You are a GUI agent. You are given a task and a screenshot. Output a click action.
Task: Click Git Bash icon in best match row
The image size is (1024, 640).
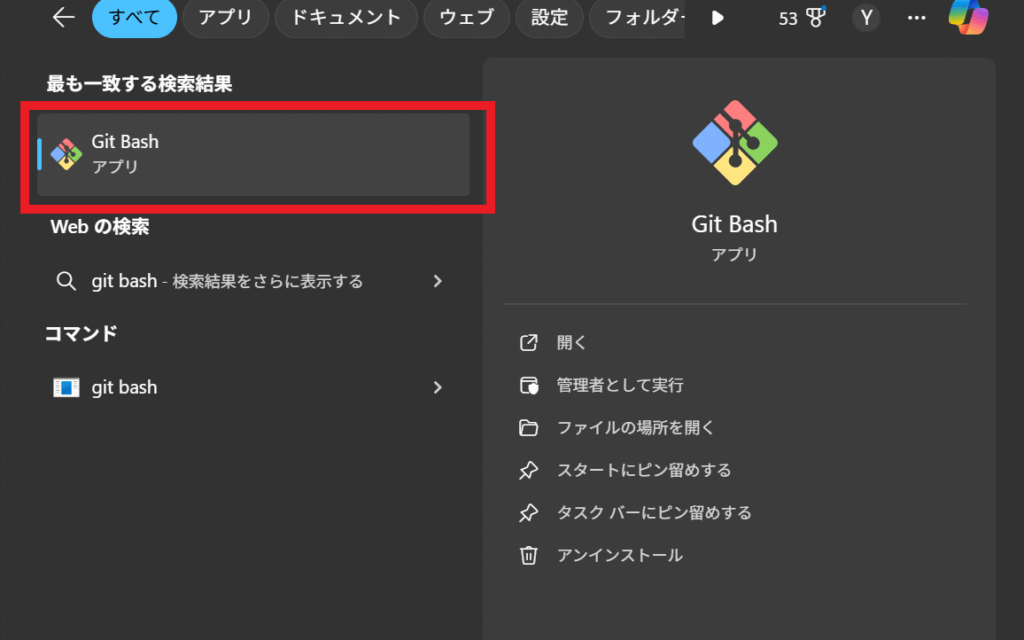tap(67, 155)
